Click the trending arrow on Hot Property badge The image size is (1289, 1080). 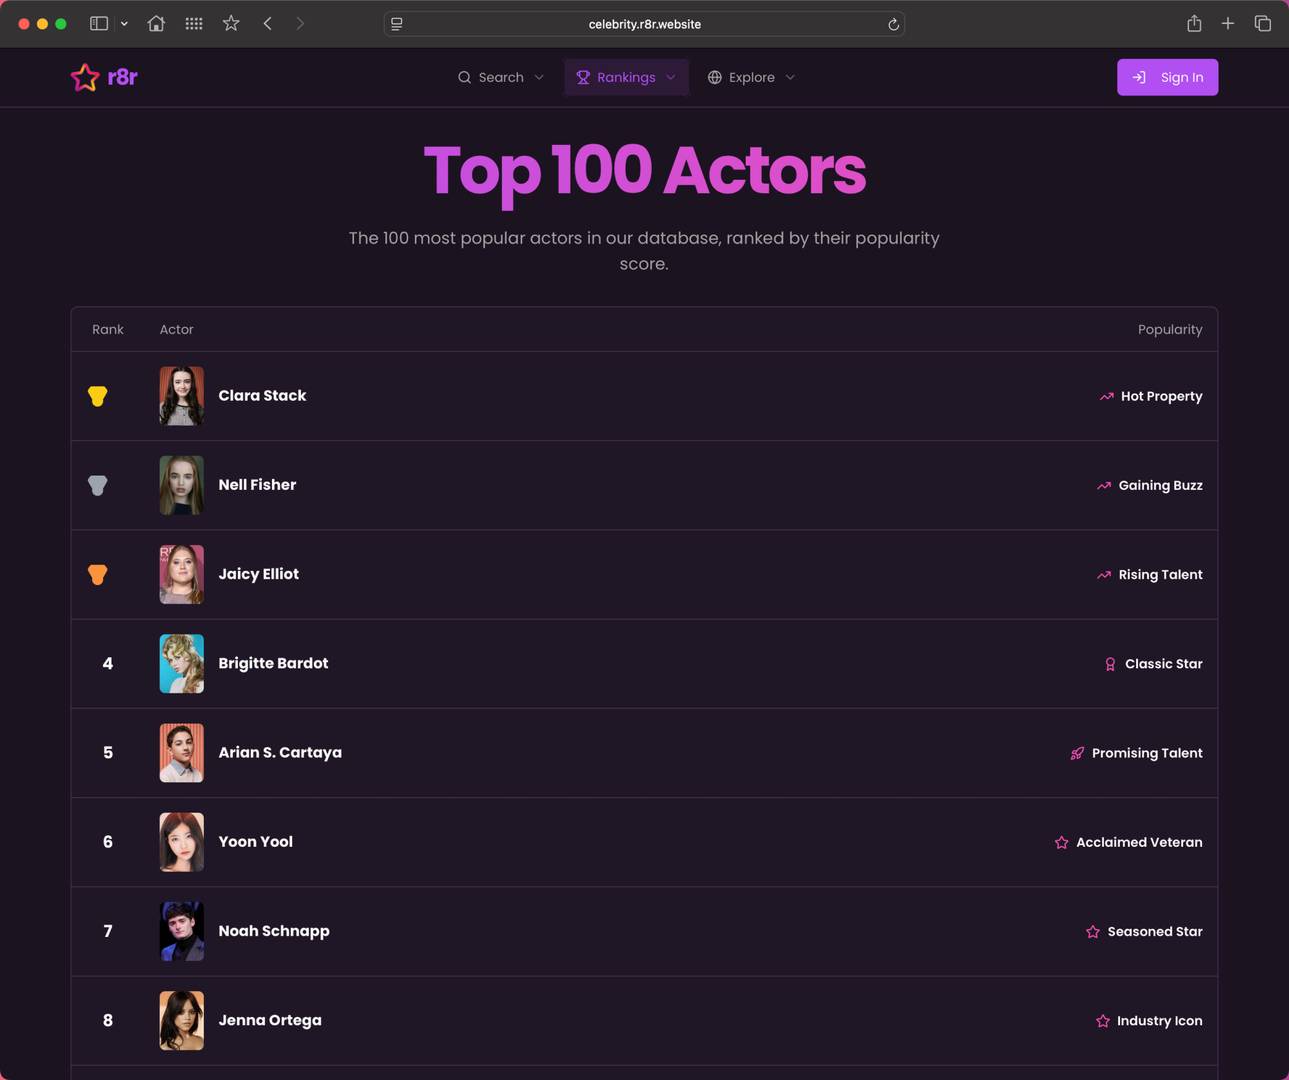tap(1104, 396)
